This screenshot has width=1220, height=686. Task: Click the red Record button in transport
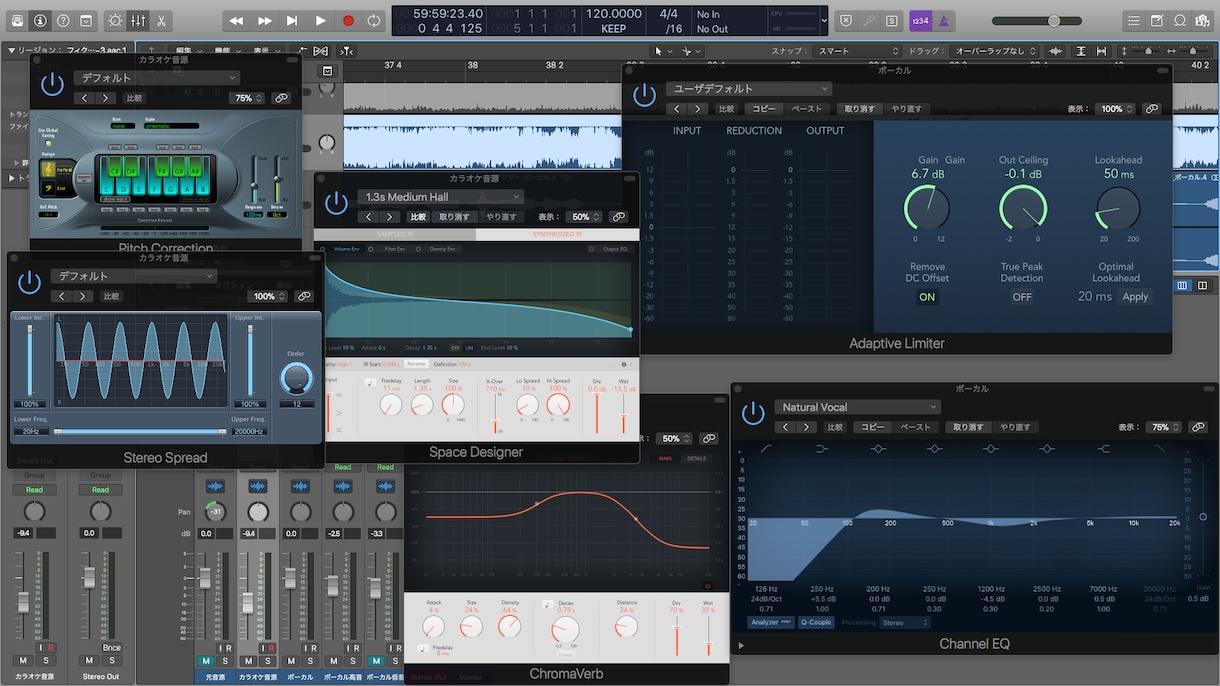[348, 20]
